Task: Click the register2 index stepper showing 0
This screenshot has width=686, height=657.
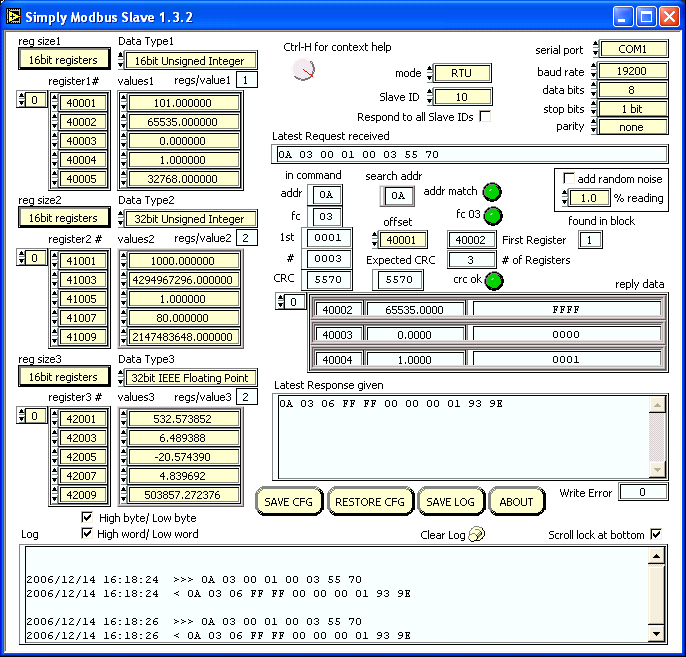Action: (x=32, y=258)
